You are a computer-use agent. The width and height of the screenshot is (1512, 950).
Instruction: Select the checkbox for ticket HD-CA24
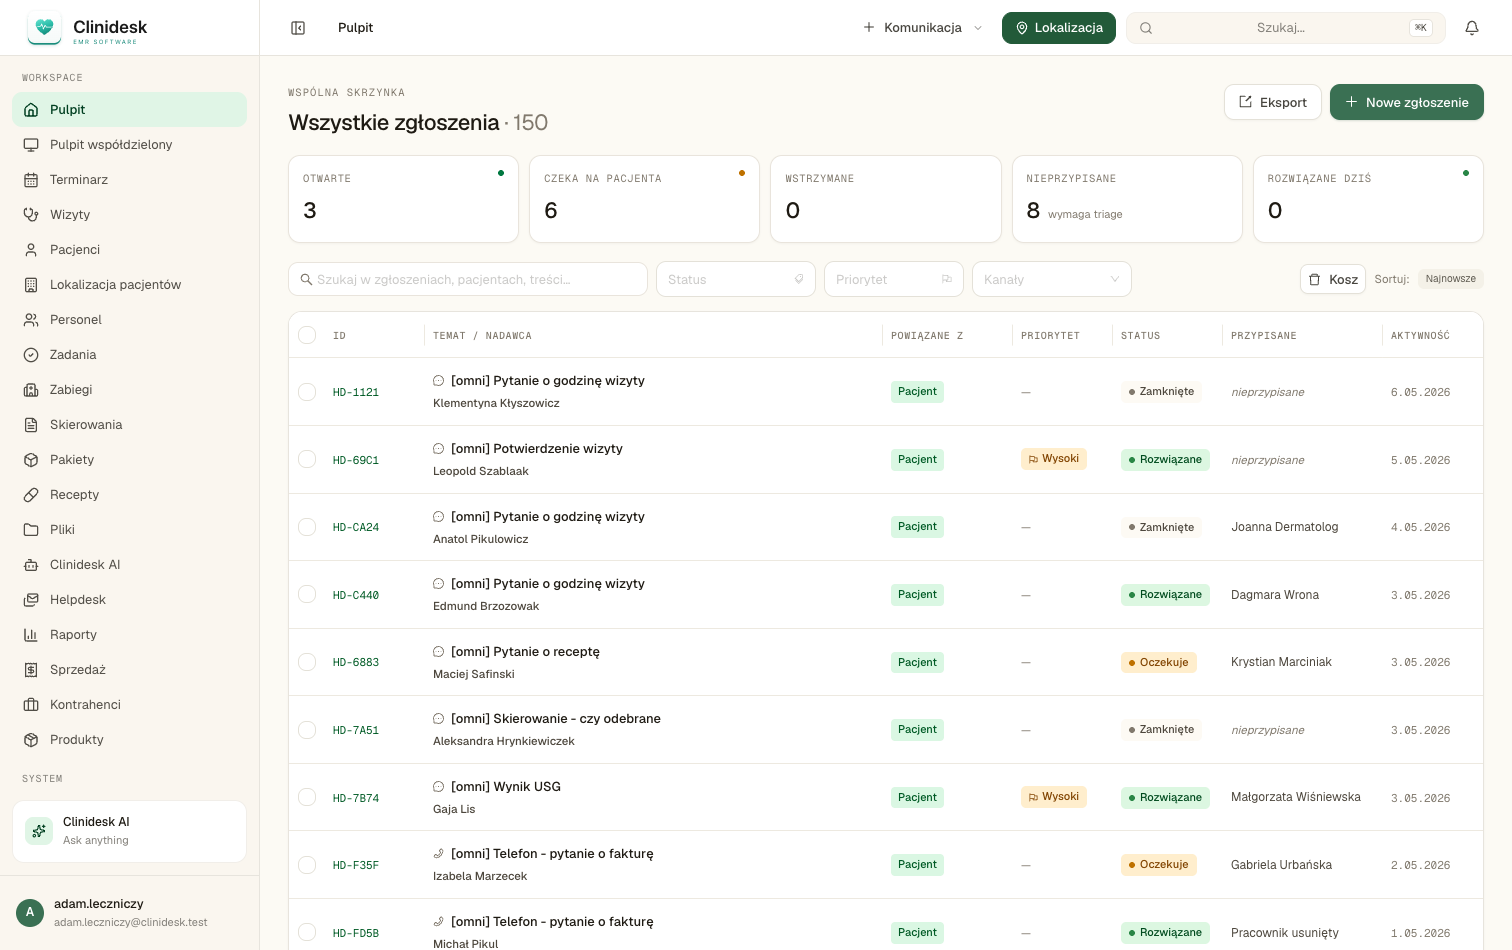point(307,527)
